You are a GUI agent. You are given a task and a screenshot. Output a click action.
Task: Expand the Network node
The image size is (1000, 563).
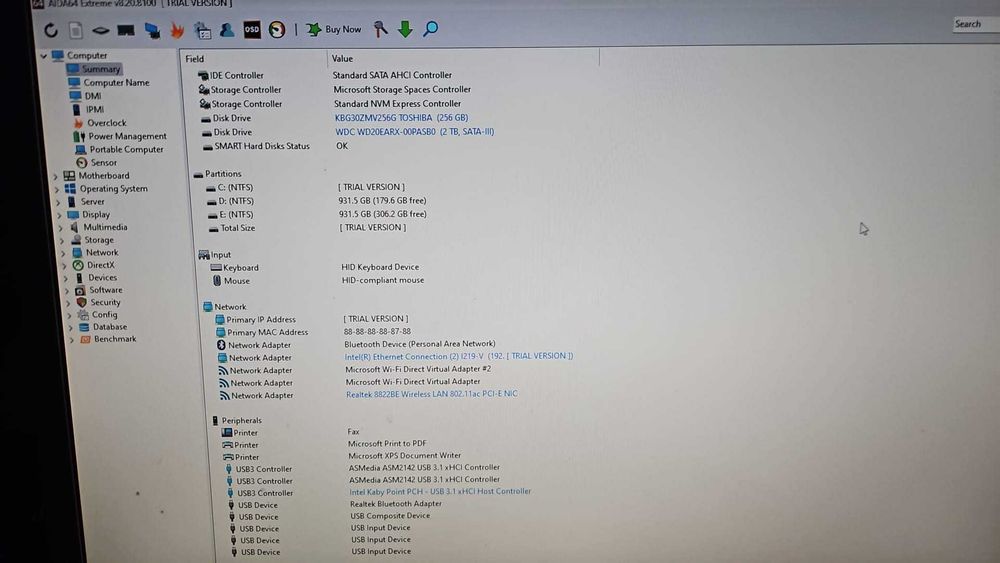click(x=64, y=253)
